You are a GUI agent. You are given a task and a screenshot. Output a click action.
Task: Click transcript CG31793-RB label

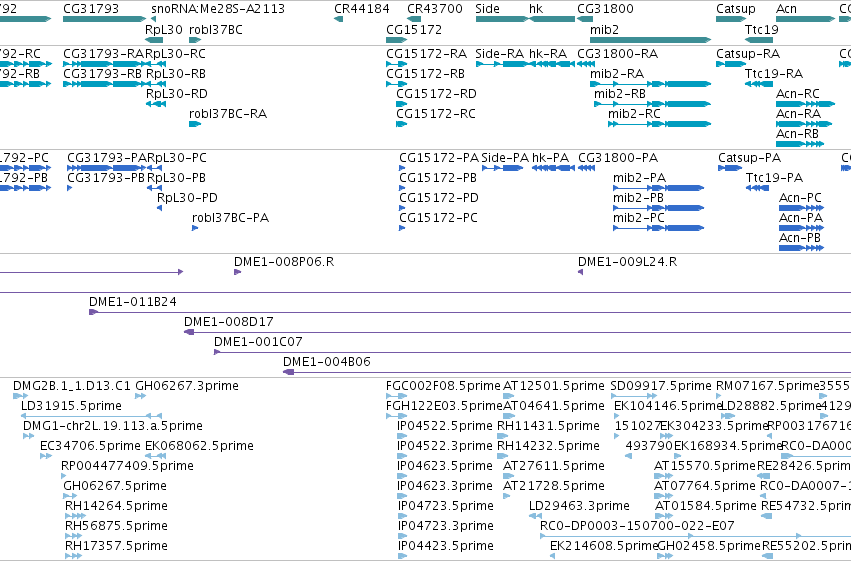[x=103, y=74]
